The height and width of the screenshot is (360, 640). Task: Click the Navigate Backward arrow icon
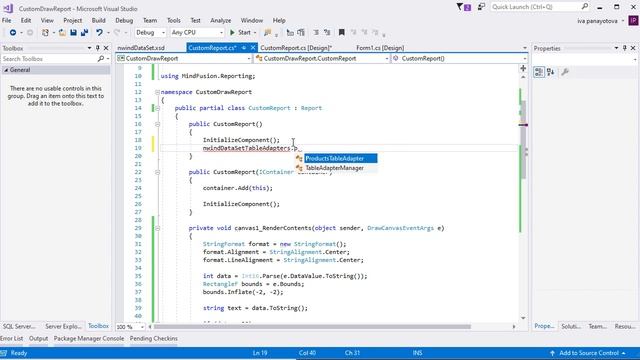[x=13, y=32]
